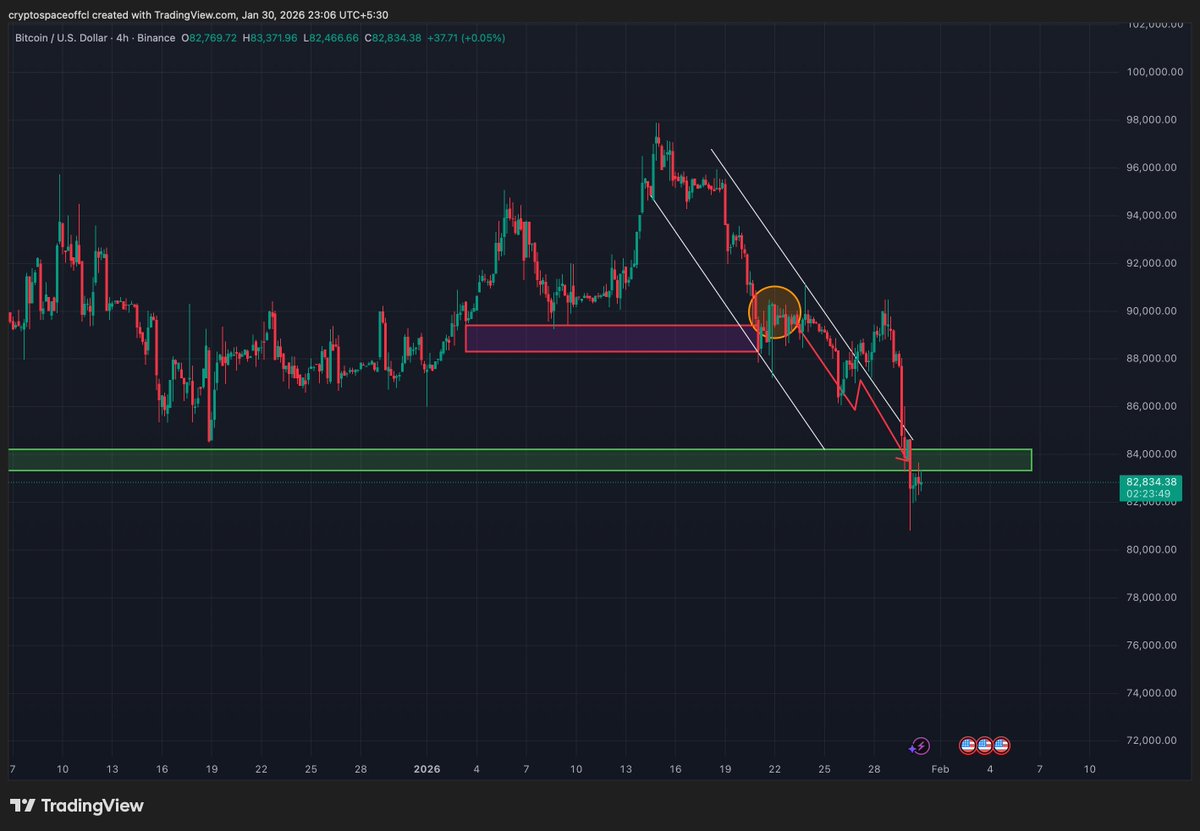
Task: Click the 92,000.00 price axis label
Action: (1151, 263)
